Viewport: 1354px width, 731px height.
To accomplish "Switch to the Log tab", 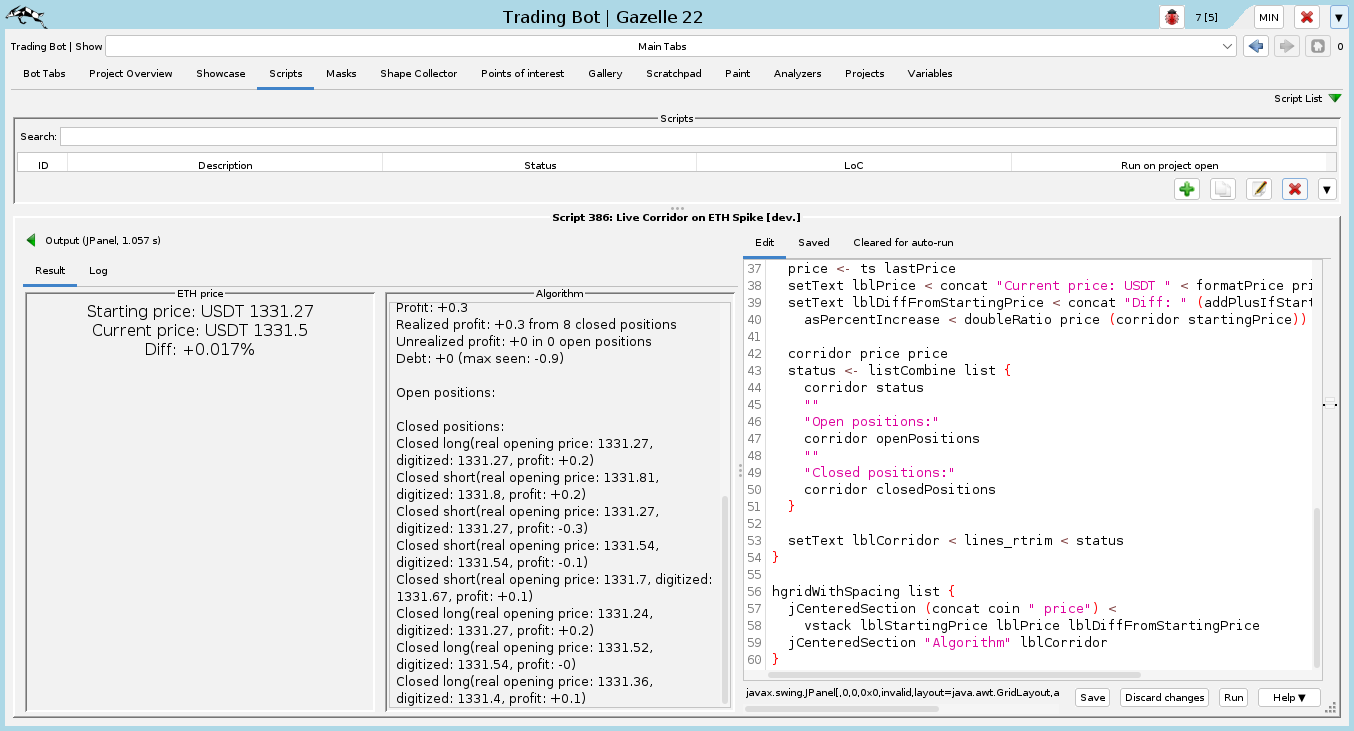I will pos(98,271).
